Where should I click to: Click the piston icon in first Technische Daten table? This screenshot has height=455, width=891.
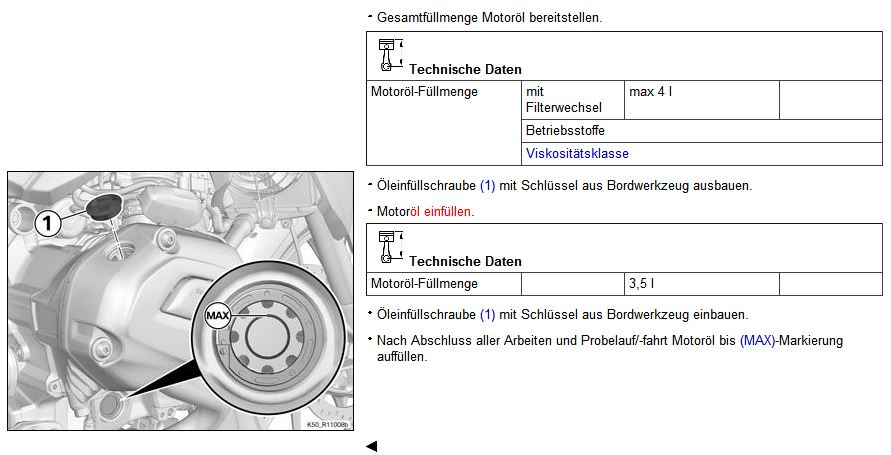tap(389, 53)
